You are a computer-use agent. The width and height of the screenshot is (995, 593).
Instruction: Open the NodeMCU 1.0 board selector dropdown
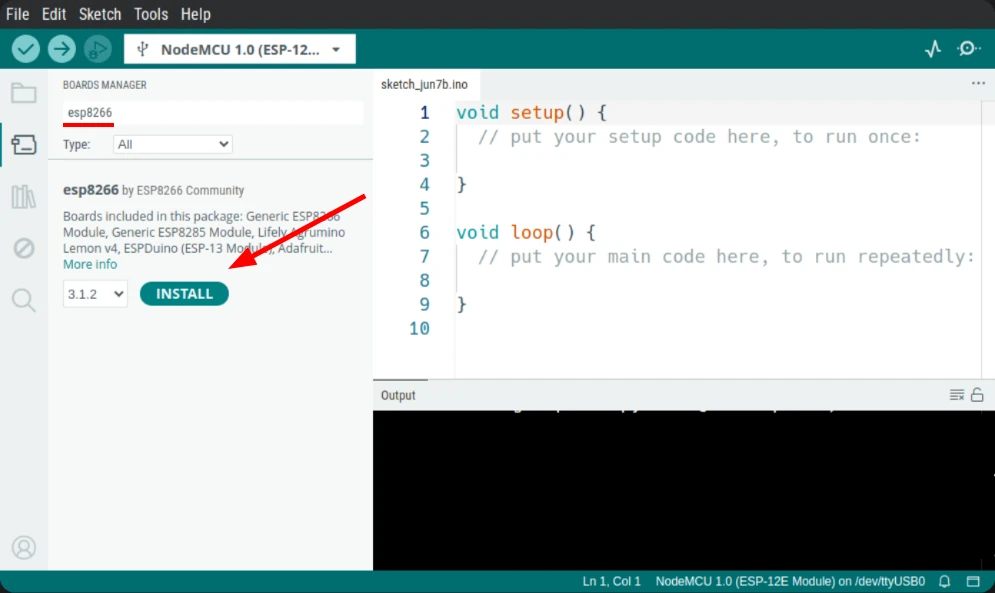point(240,49)
